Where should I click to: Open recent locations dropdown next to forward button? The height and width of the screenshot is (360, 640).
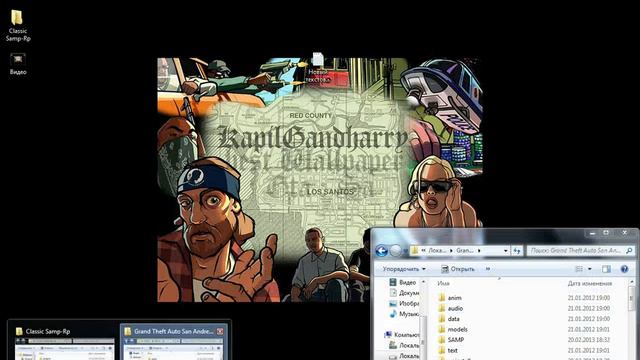click(x=405, y=251)
